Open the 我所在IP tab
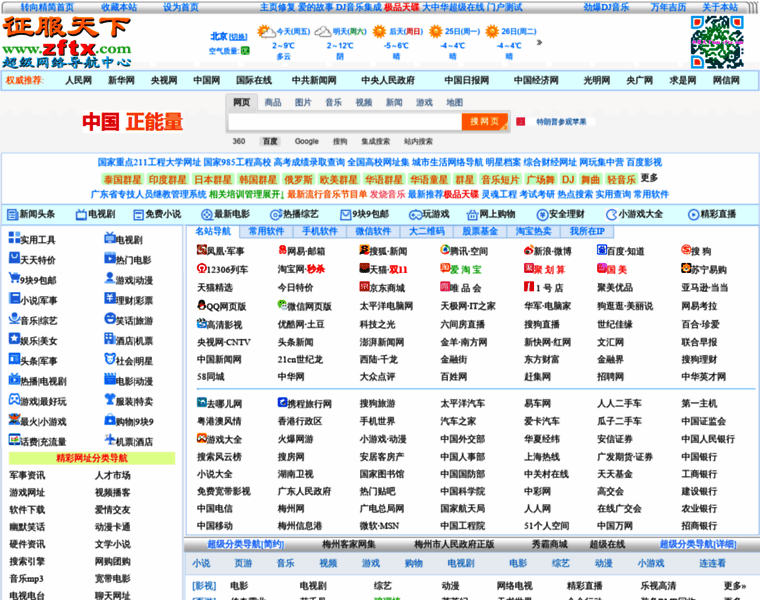This screenshot has height=600, width=760. 586,231
